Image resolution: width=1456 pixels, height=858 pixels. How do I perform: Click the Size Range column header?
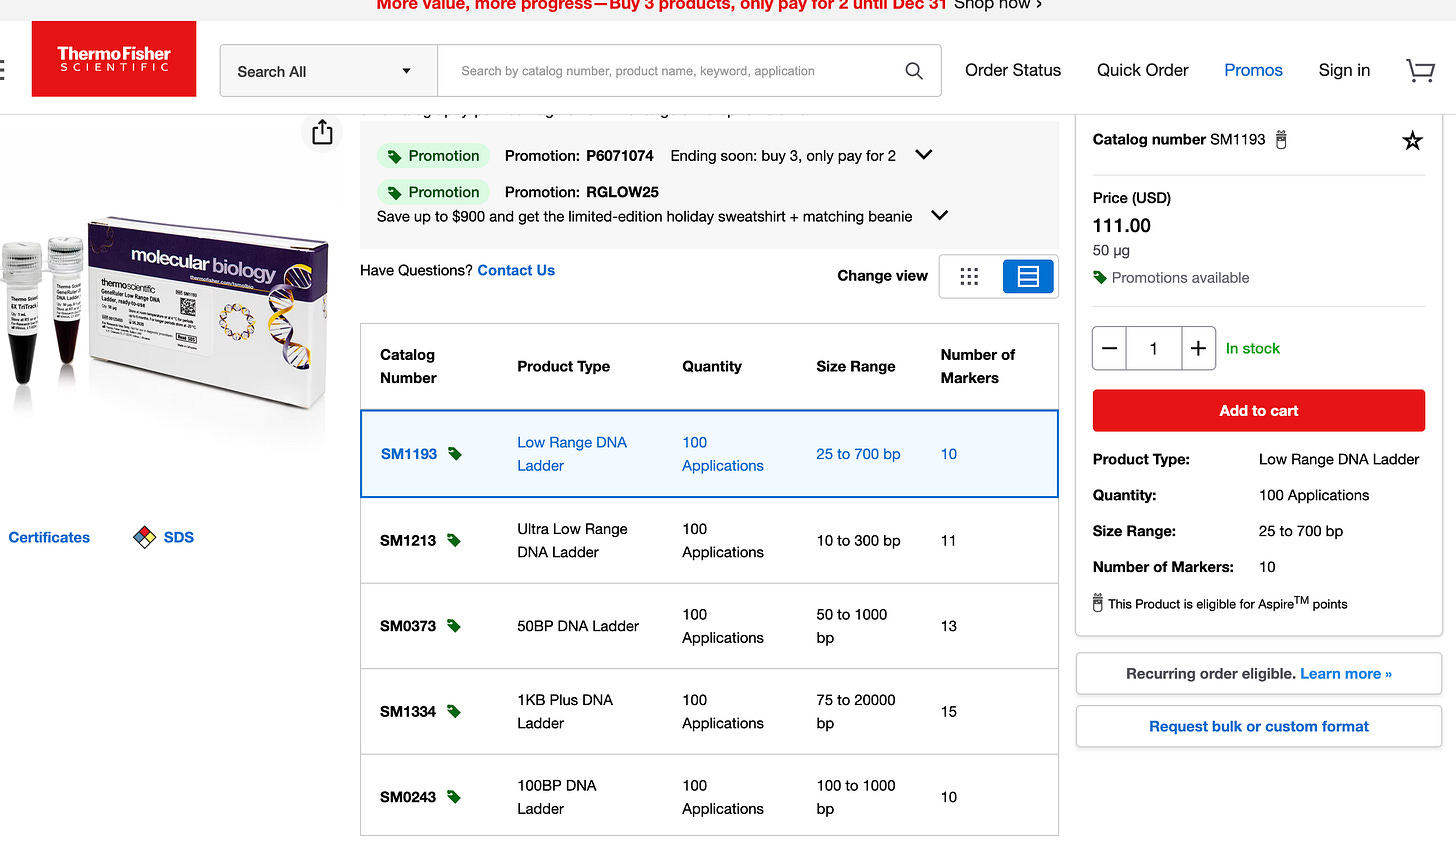(x=855, y=366)
